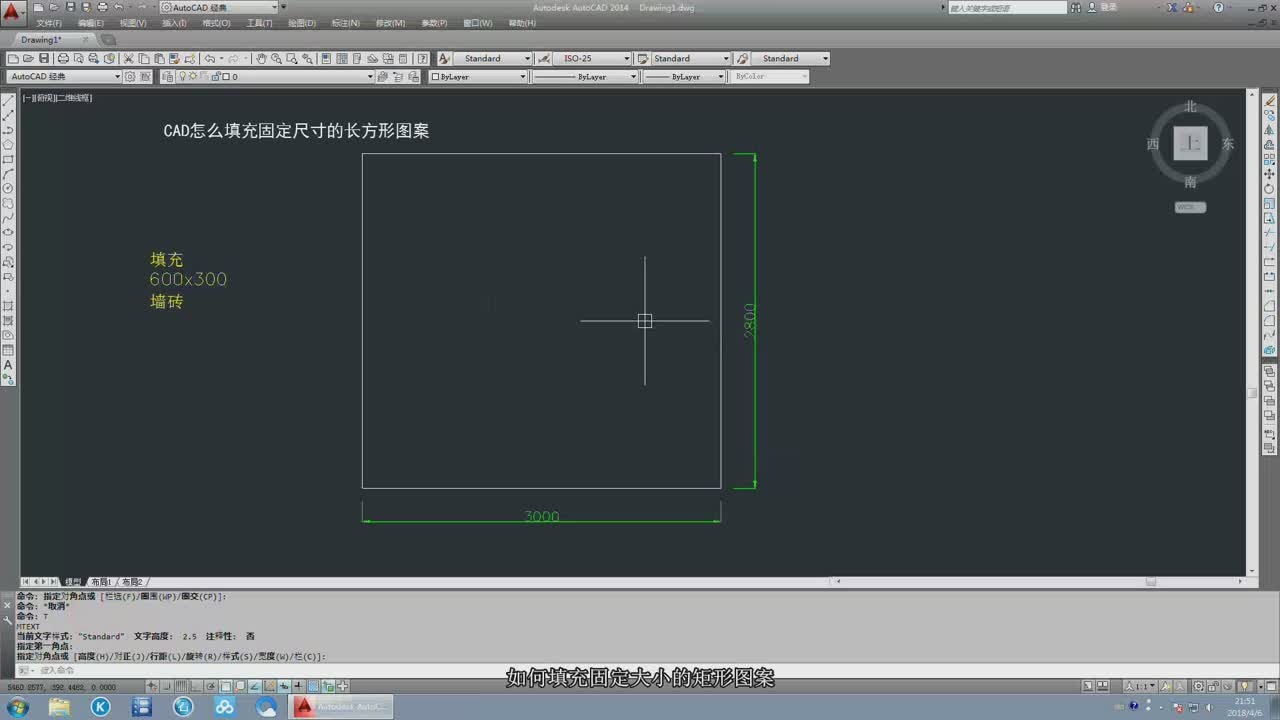
Task: Select the Line draw tool
Action: 9,101
